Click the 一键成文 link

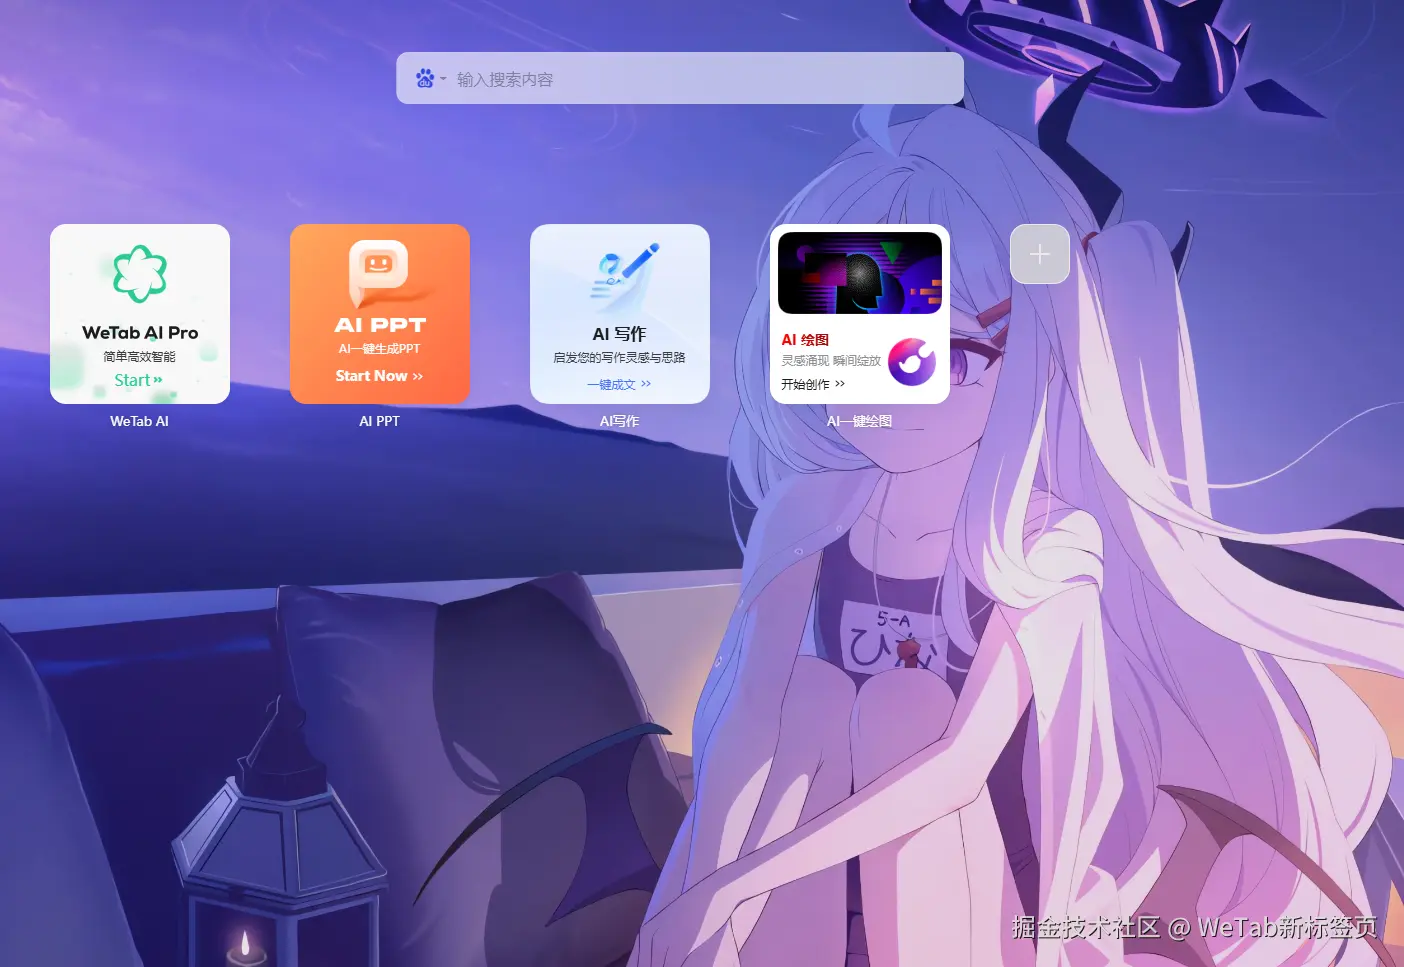tap(619, 384)
